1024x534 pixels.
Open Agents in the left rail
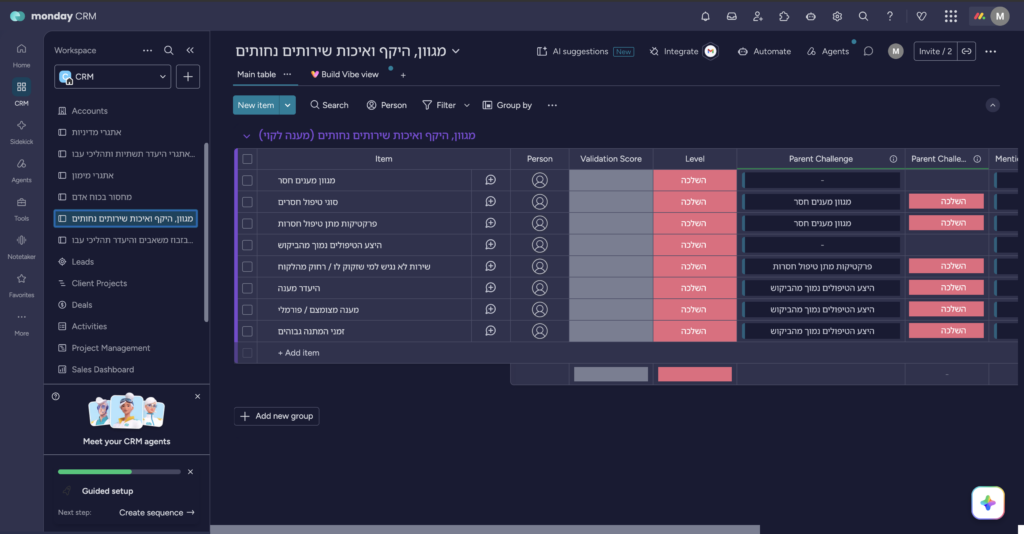pyautogui.click(x=22, y=170)
